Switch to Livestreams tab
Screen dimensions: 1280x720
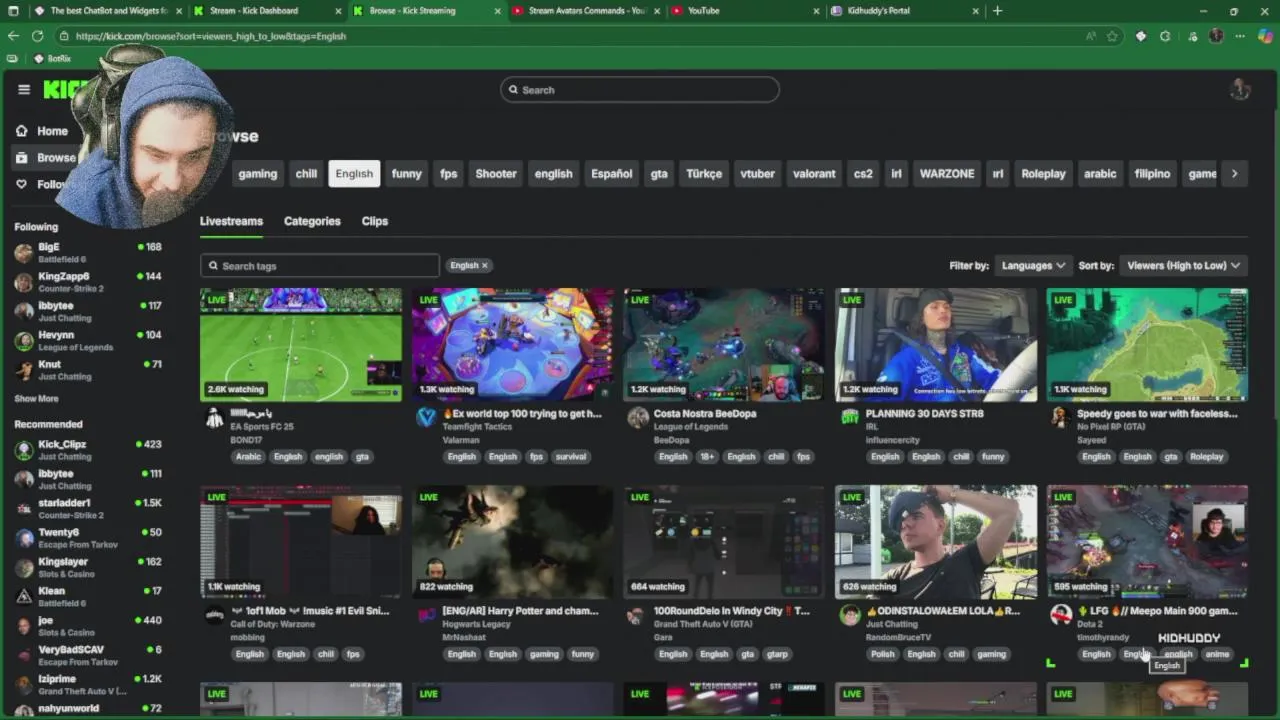(x=231, y=221)
